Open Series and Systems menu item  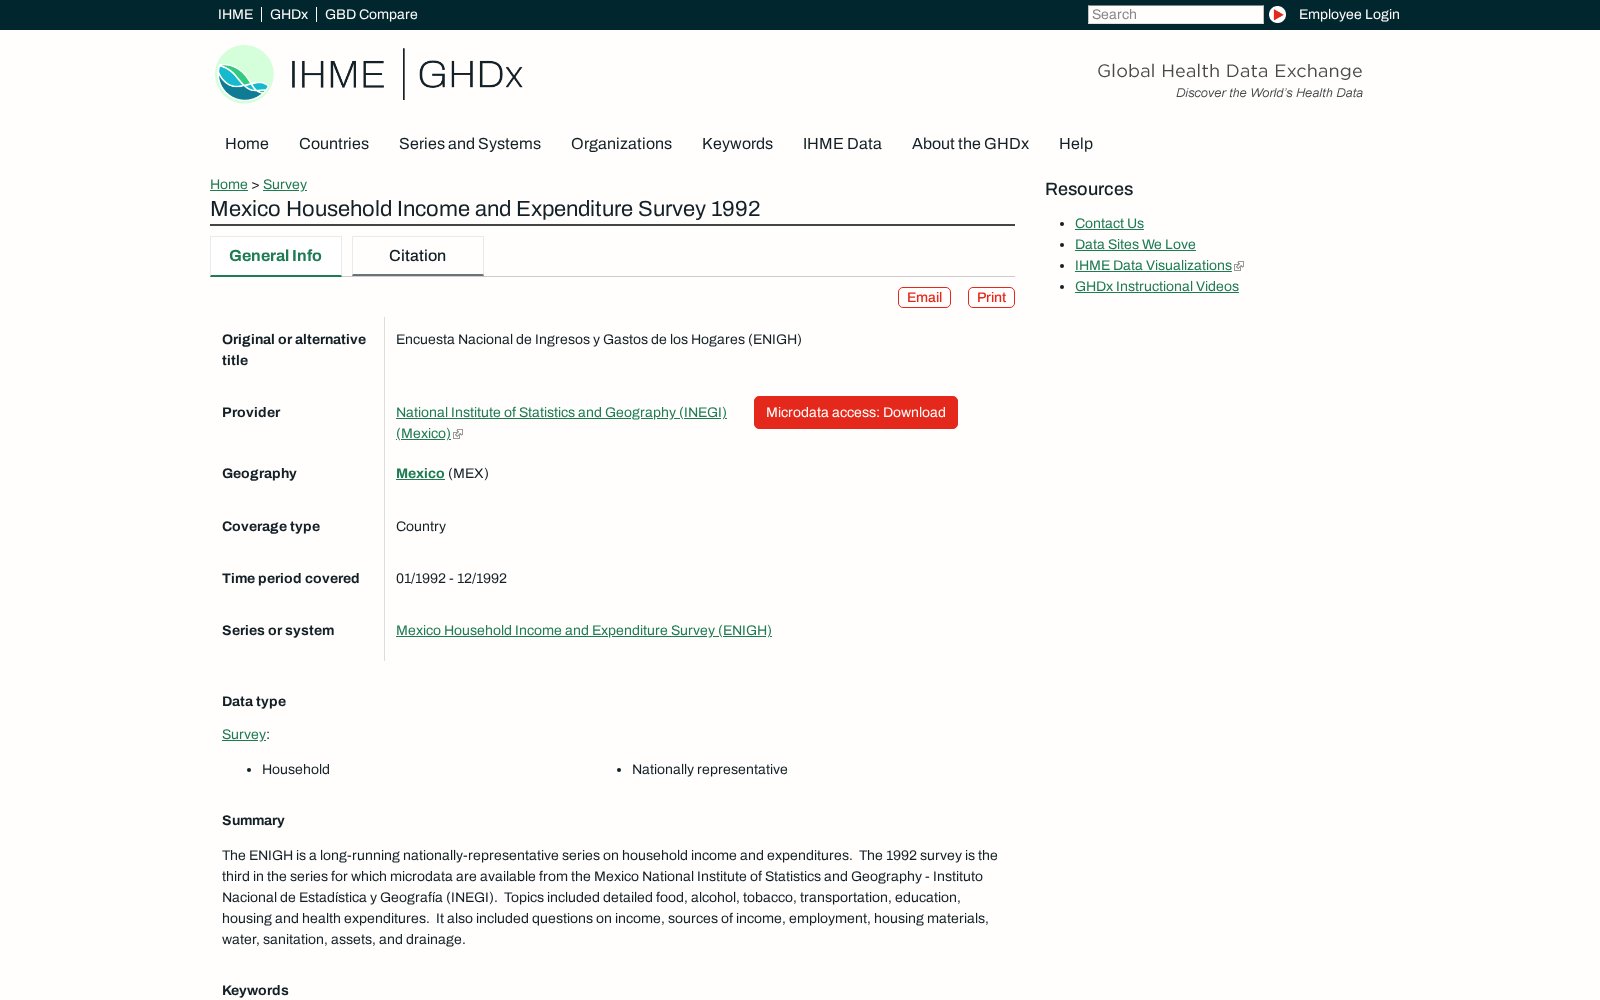[x=470, y=143]
